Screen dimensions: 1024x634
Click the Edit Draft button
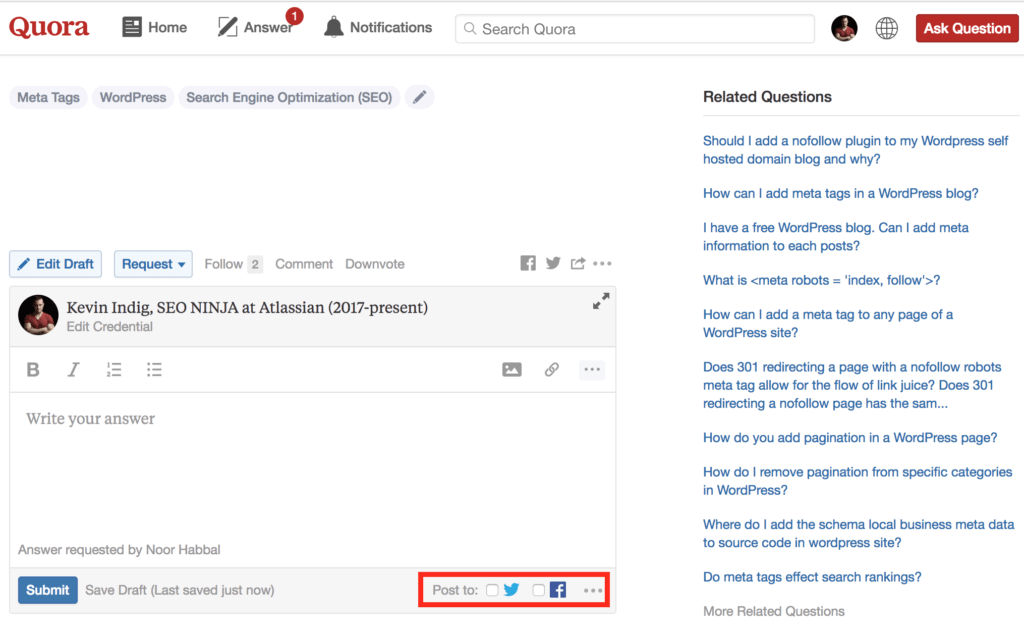click(56, 264)
